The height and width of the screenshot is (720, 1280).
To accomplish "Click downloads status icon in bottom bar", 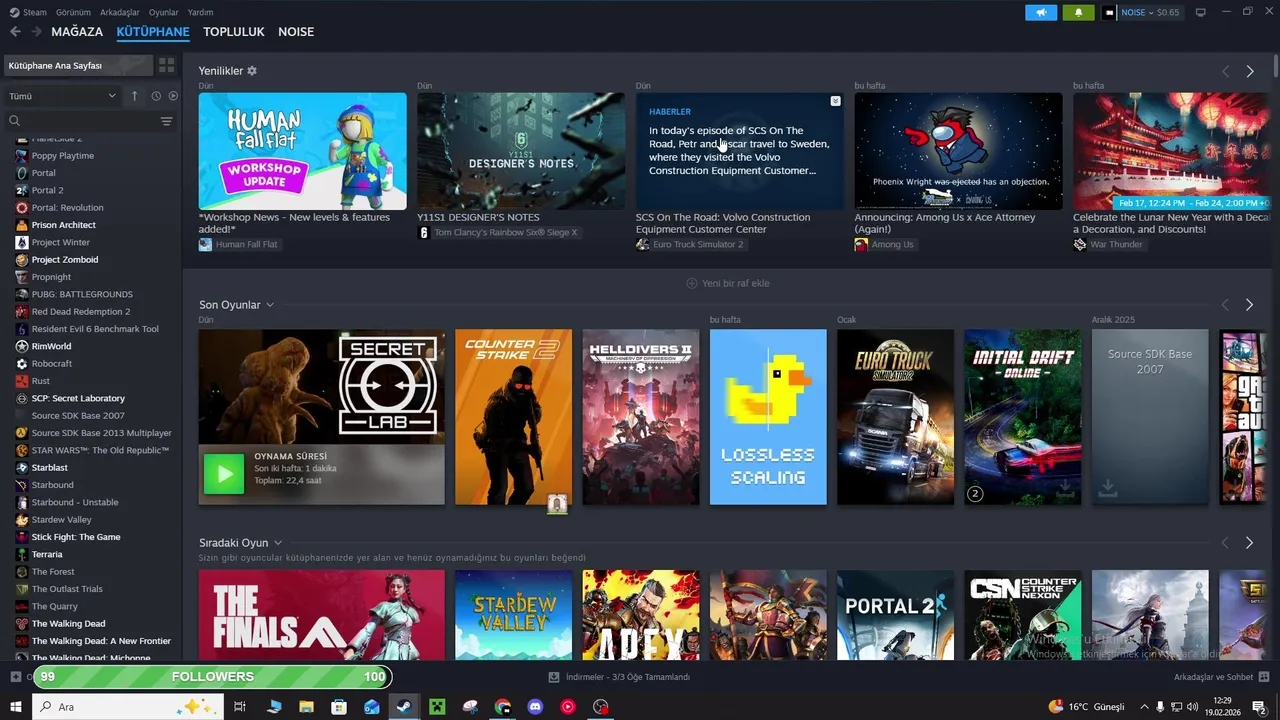I will click(554, 677).
